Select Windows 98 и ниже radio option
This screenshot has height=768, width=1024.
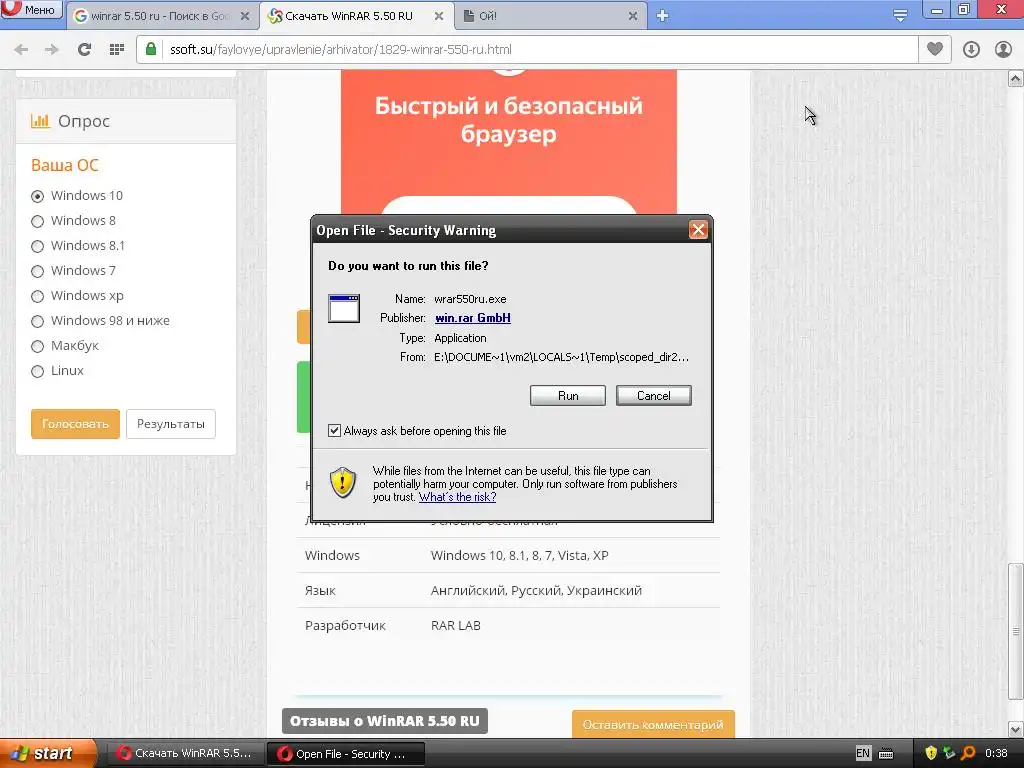(x=37, y=321)
